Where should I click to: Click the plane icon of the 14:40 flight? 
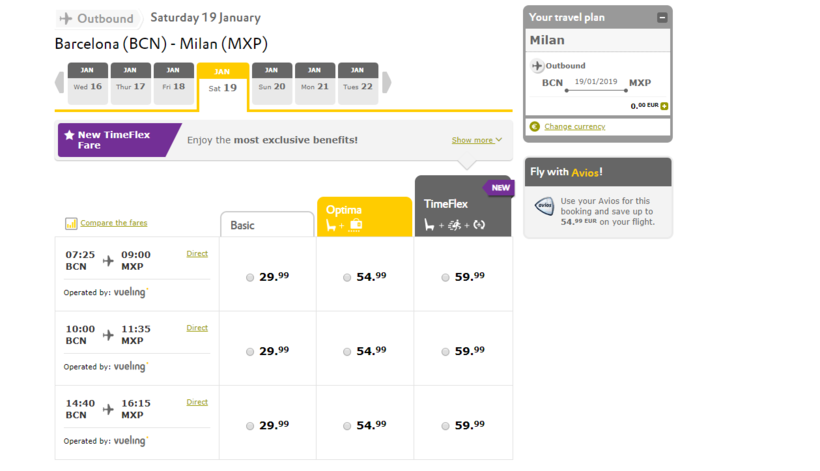pos(108,409)
